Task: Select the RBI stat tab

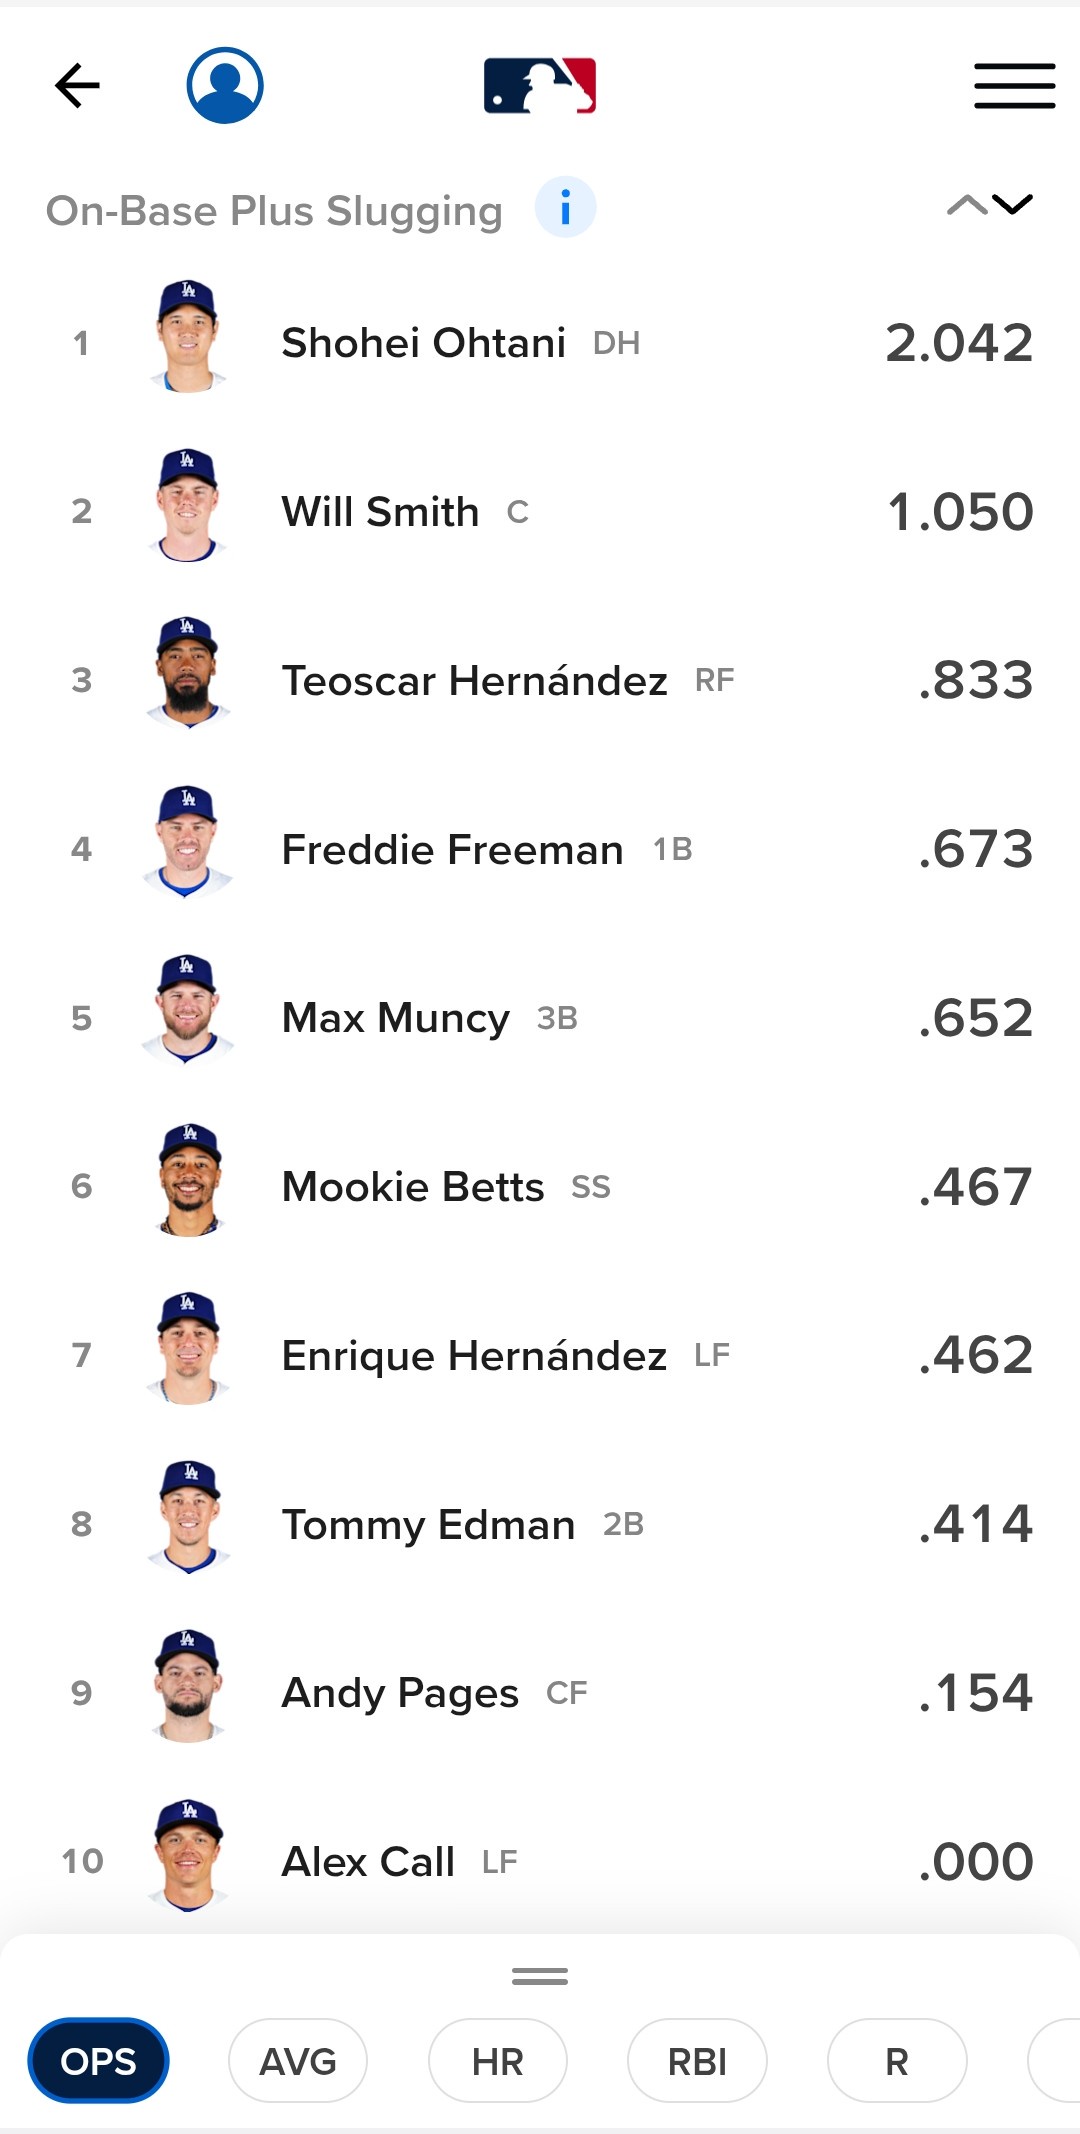Action: 697,2061
